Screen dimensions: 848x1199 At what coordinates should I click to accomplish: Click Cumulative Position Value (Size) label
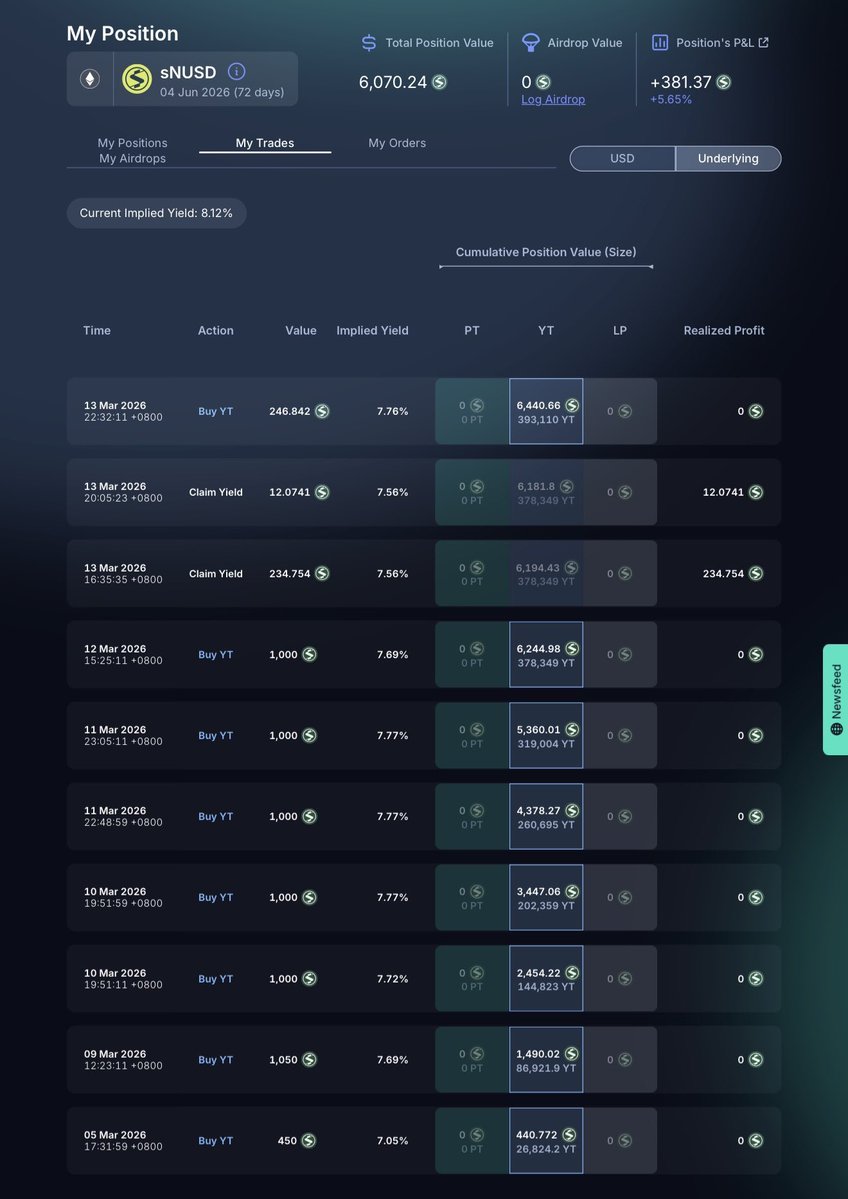coord(546,252)
